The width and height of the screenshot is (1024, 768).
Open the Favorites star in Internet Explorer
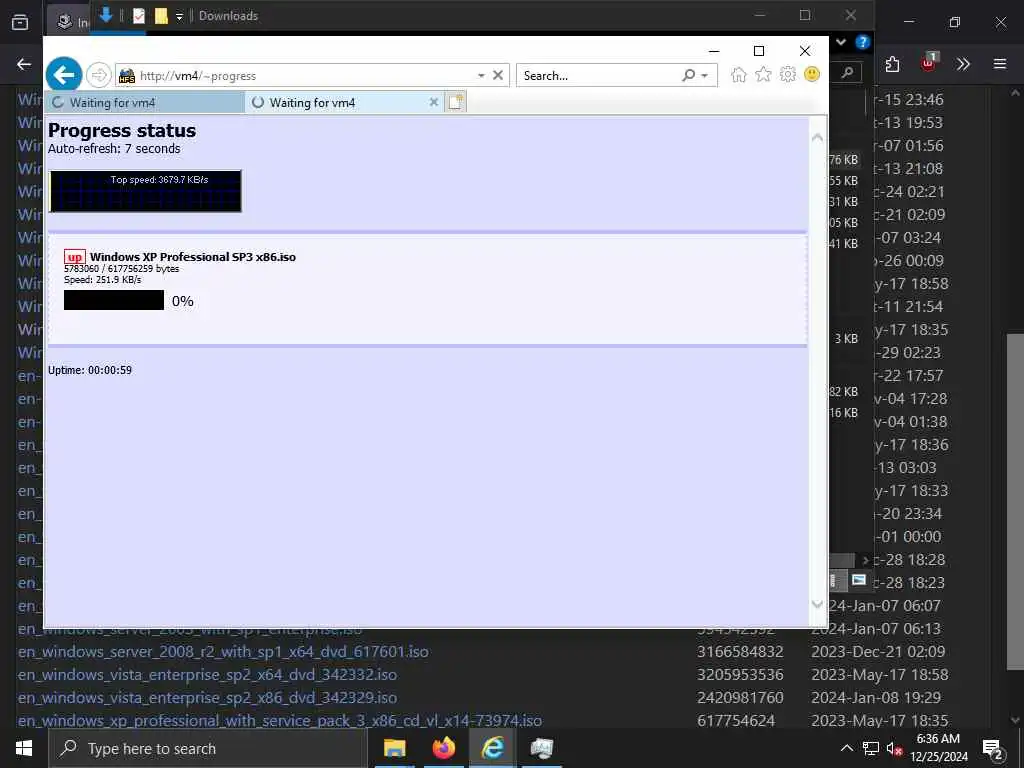763,74
